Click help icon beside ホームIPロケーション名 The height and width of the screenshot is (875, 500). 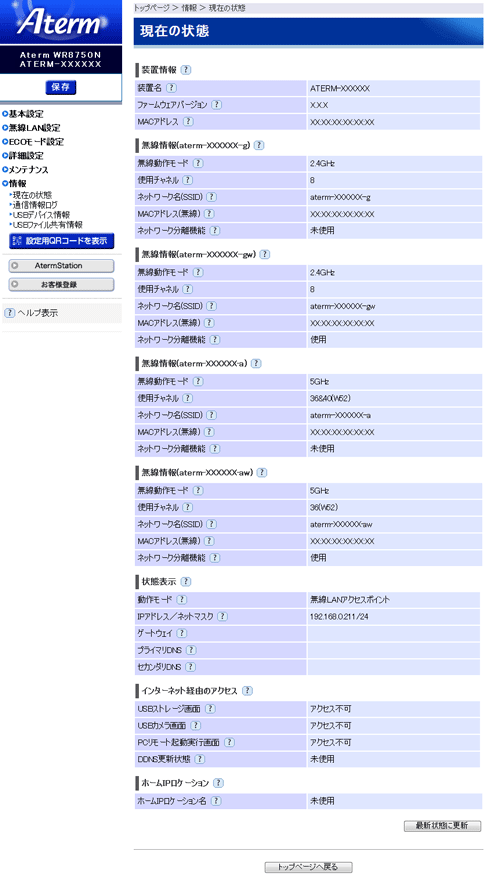tap(215, 801)
